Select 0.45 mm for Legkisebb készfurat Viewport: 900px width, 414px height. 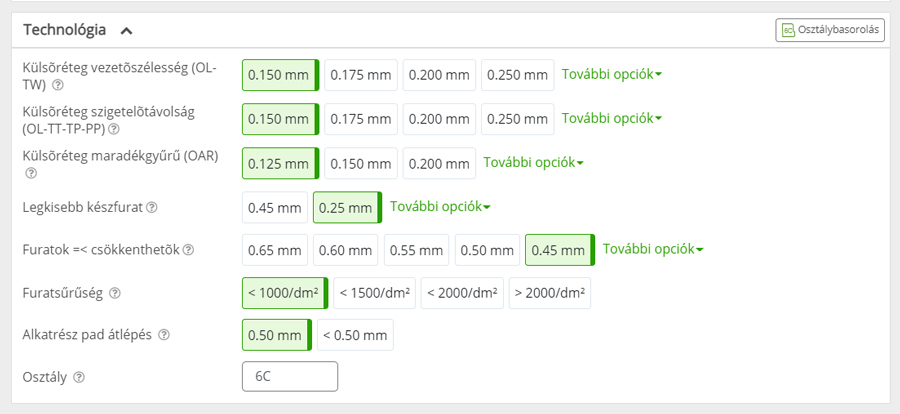click(274, 208)
